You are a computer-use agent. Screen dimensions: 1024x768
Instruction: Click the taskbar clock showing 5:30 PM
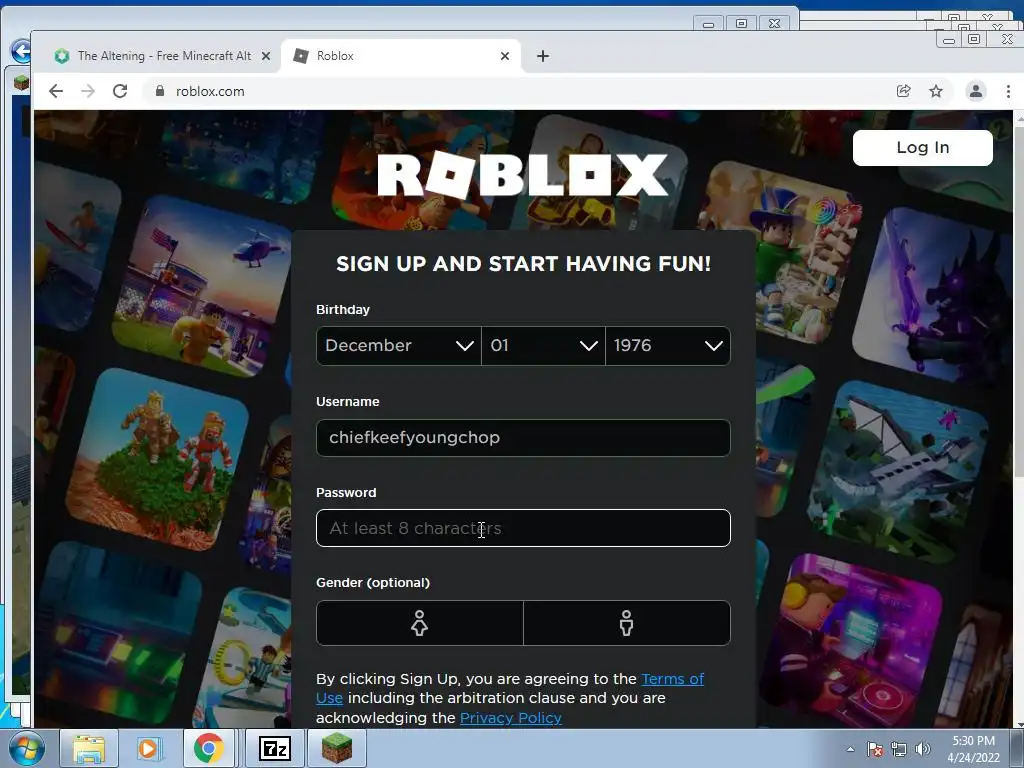974,749
